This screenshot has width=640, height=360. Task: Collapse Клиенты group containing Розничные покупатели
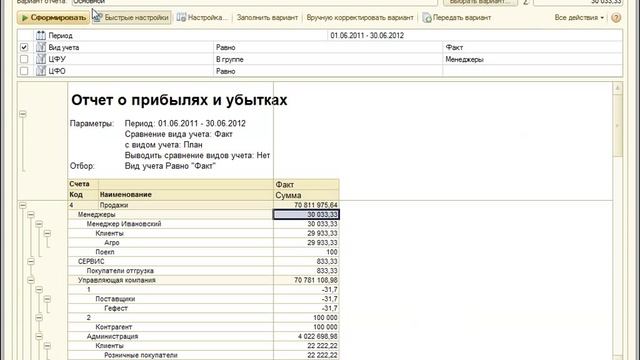pos(47,346)
